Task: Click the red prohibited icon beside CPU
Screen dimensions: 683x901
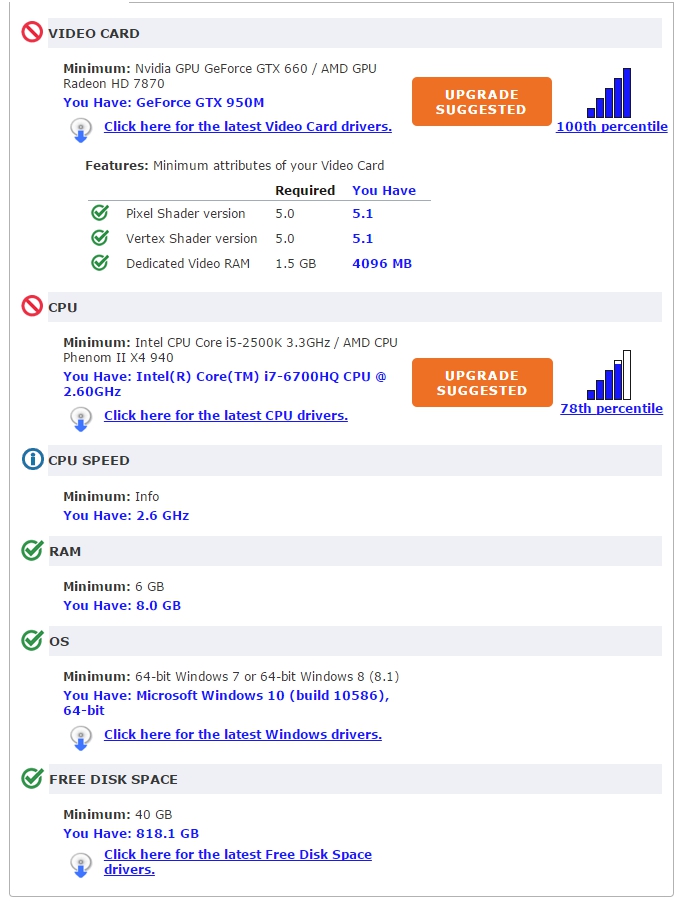Action: pos(32,306)
